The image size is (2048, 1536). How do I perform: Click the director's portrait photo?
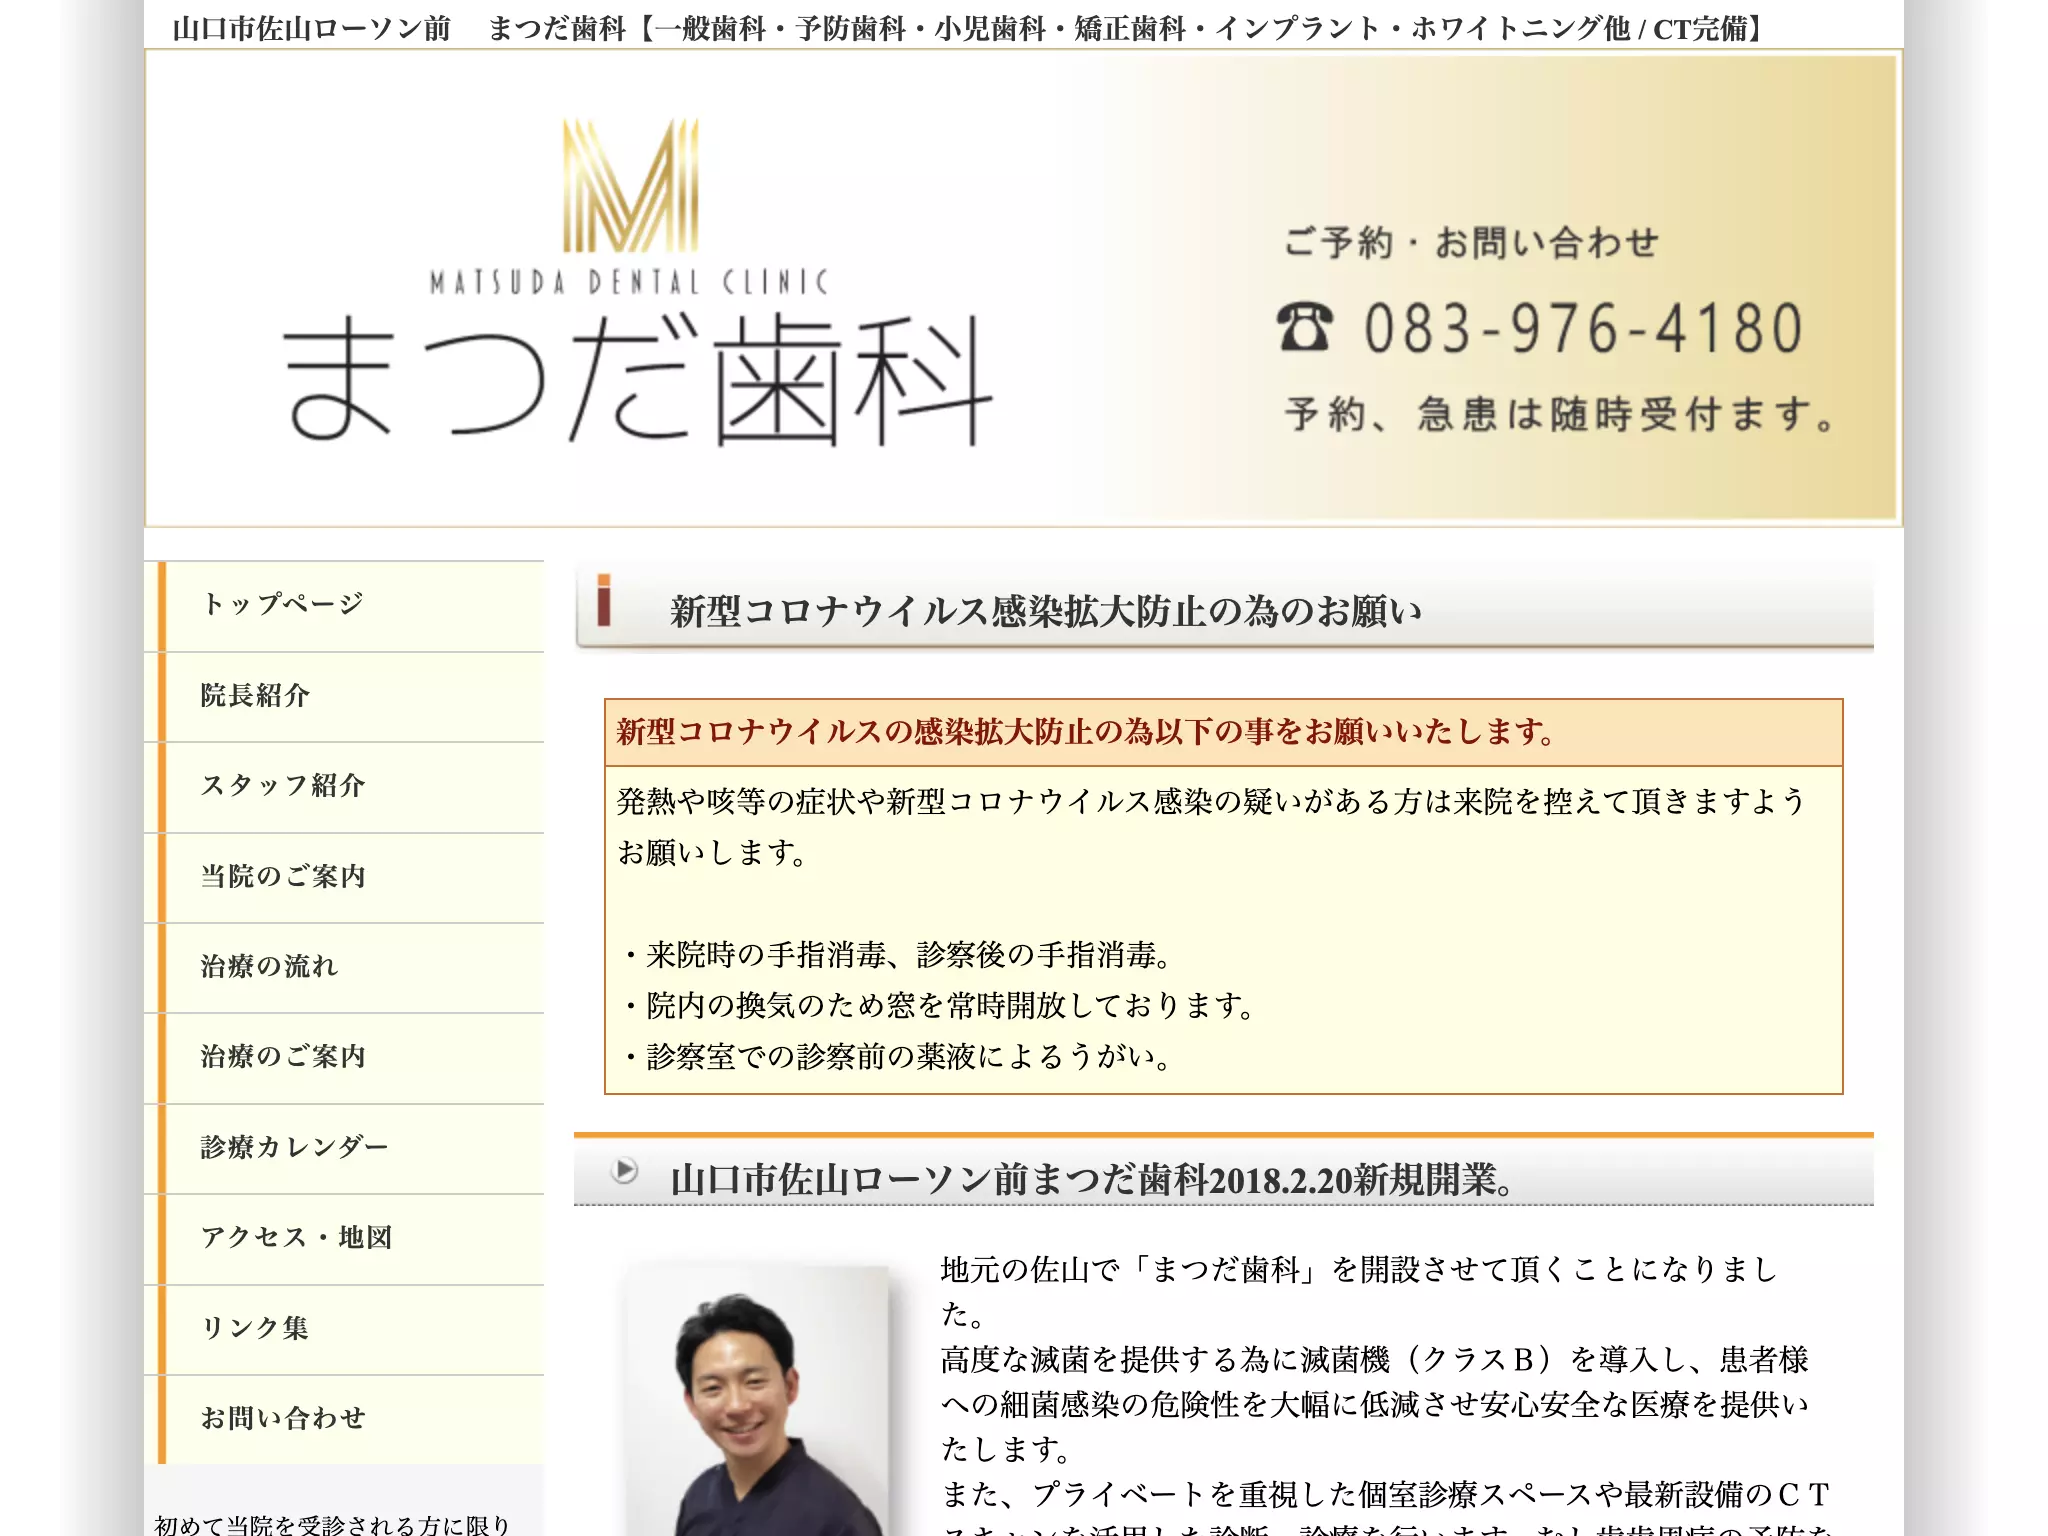point(757,1401)
